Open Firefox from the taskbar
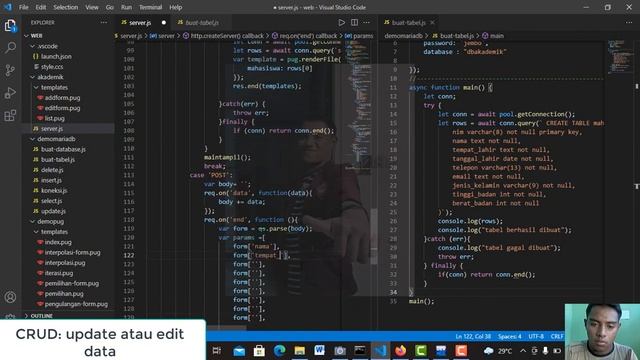The height and width of the screenshot is (360, 640). 400,350
